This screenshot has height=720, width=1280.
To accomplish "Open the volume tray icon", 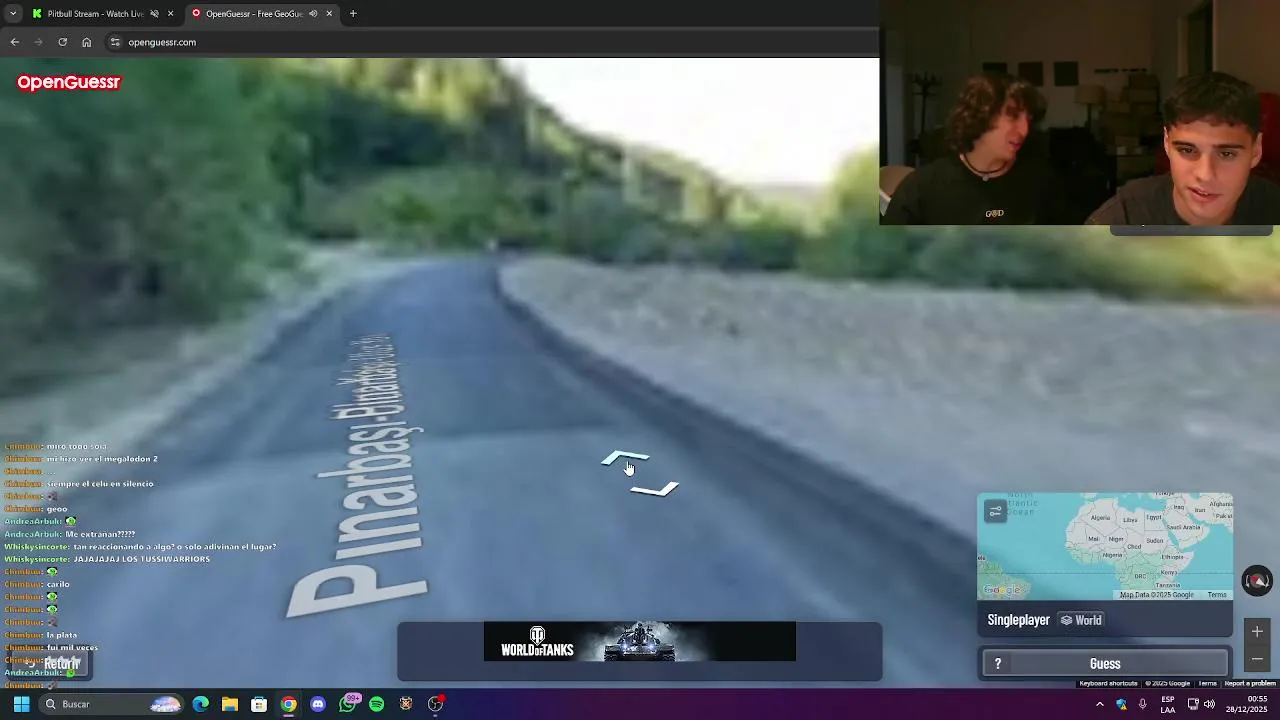I will (1209, 704).
